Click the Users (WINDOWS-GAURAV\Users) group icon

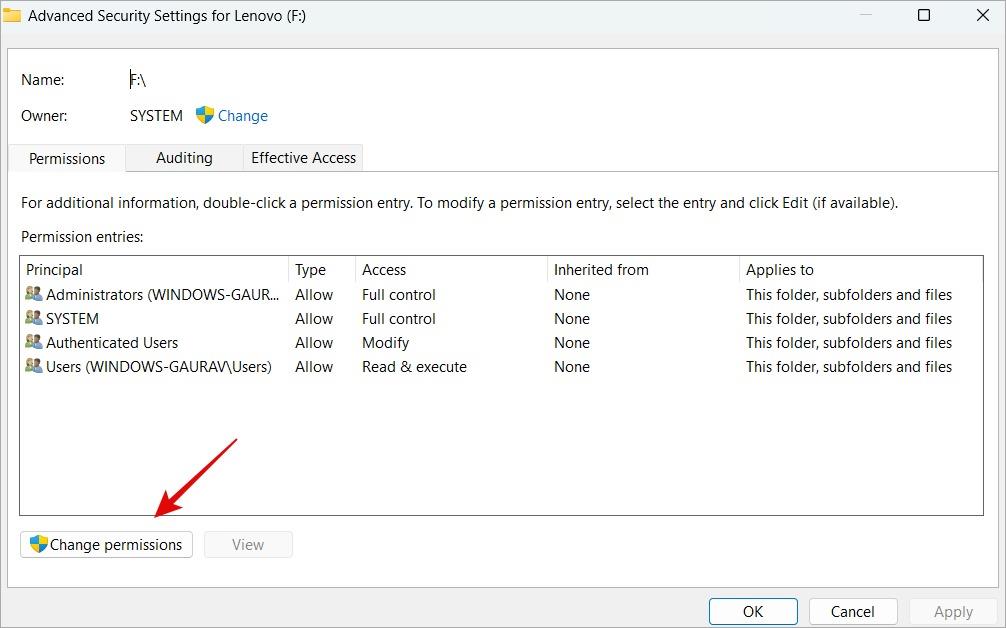pyautogui.click(x=33, y=366)
